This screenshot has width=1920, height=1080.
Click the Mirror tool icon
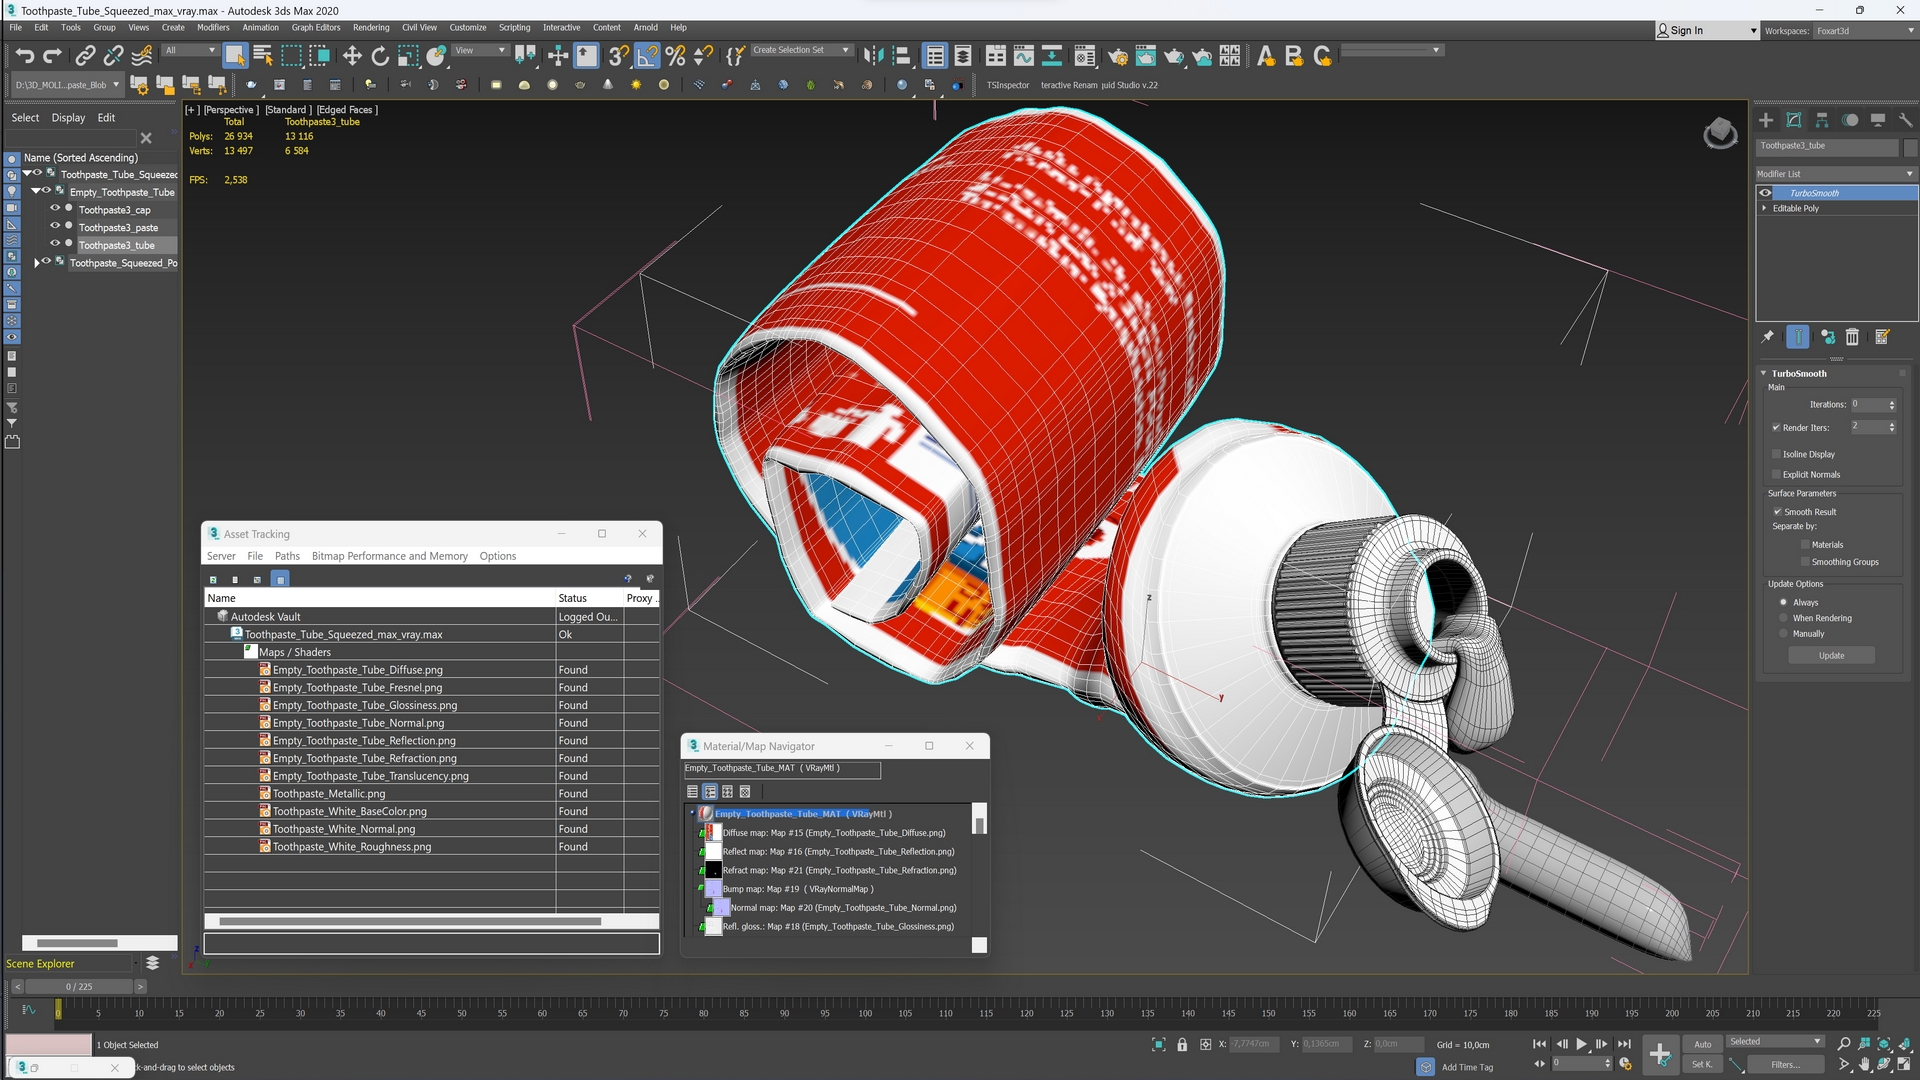[874, 56]
